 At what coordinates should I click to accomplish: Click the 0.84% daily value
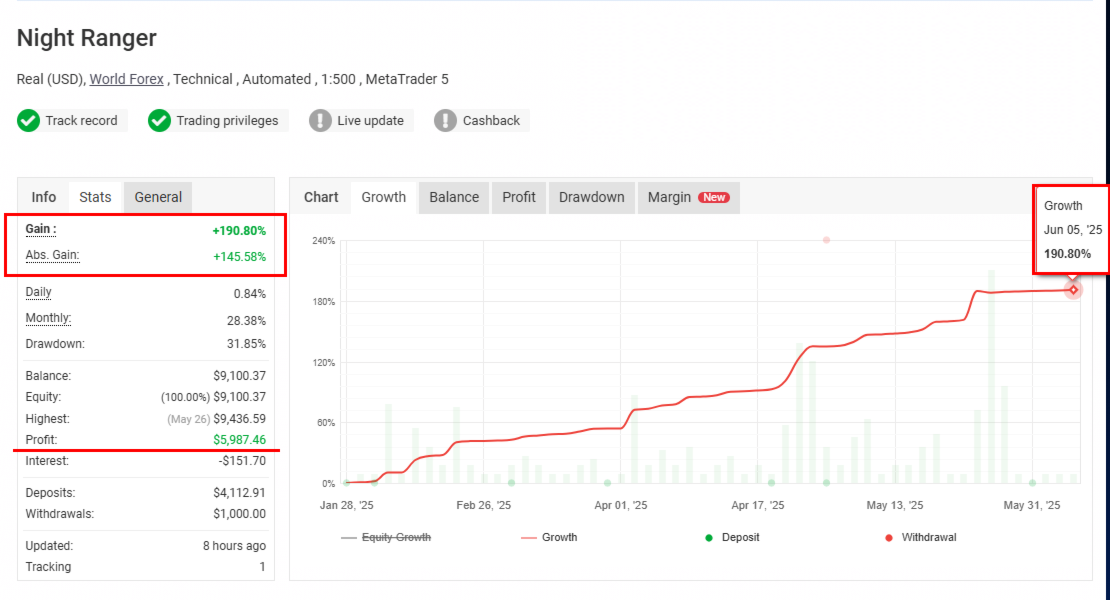point(250,294)
